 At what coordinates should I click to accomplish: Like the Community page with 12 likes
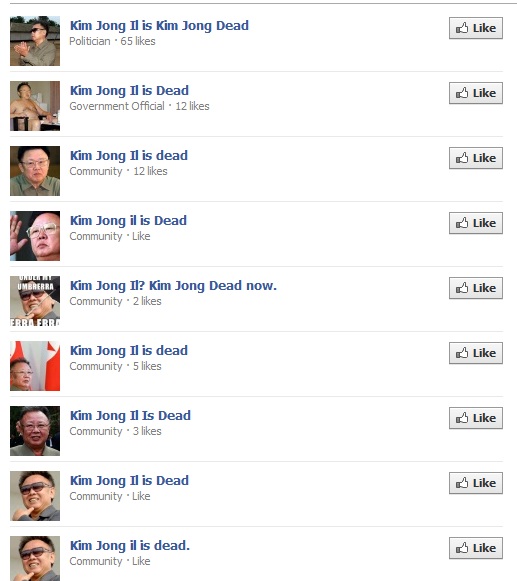tap(475, 158)
